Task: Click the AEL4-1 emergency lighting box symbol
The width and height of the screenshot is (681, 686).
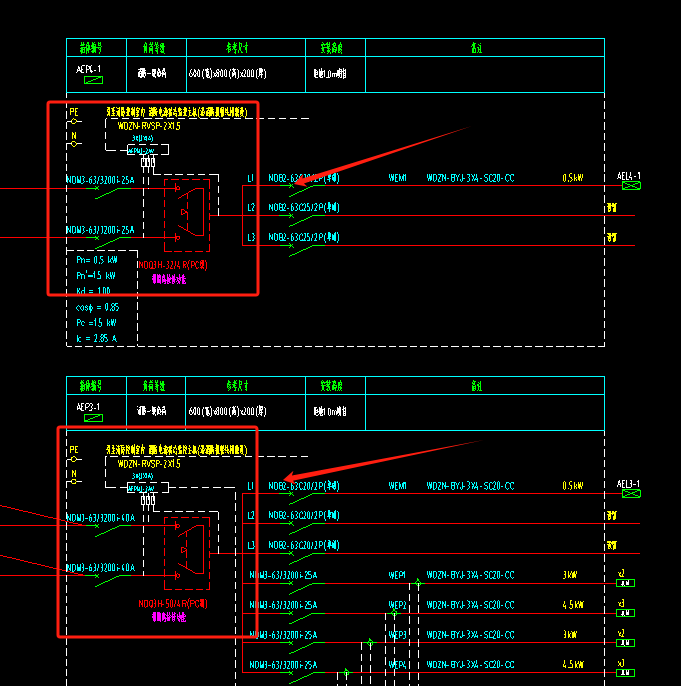Action: tap(631, 186)
